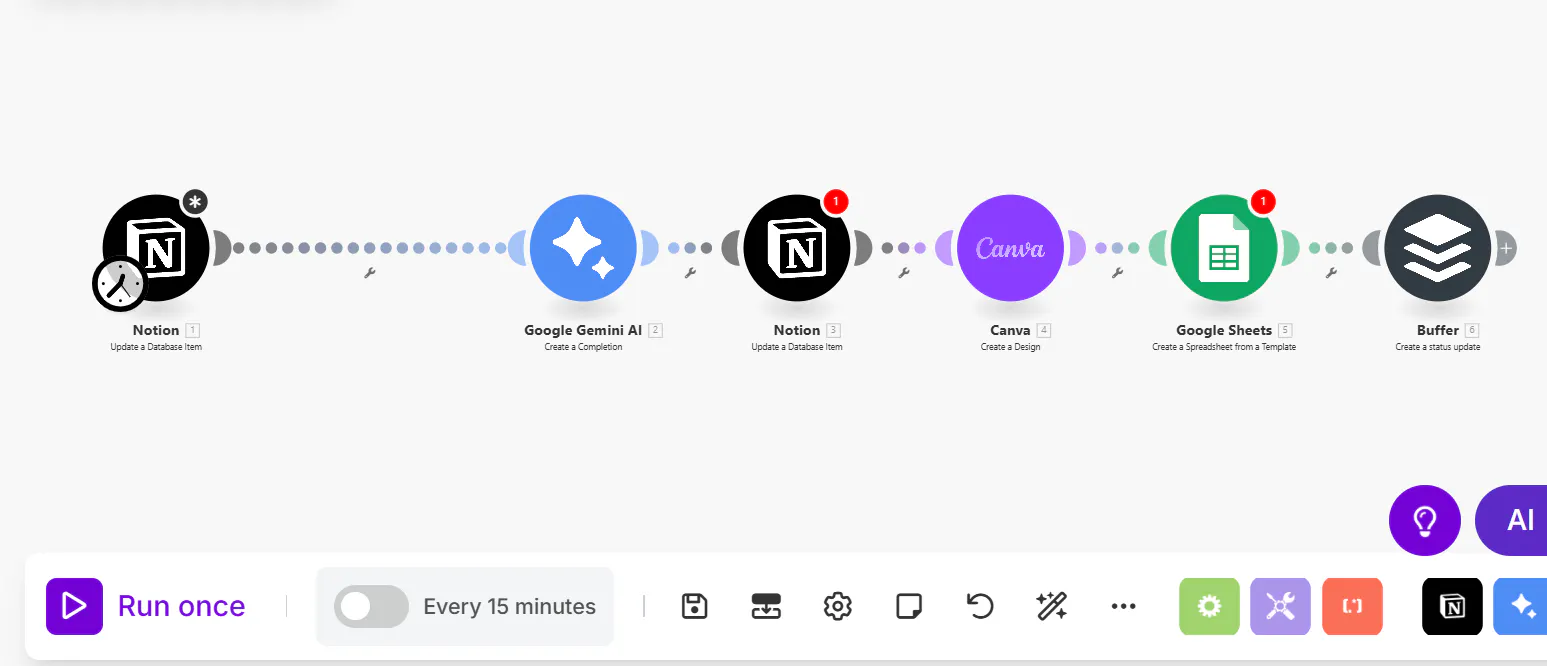Open the Google Gemini AI module
This screenshot has height=666, width=1547.
coord(583,248)
